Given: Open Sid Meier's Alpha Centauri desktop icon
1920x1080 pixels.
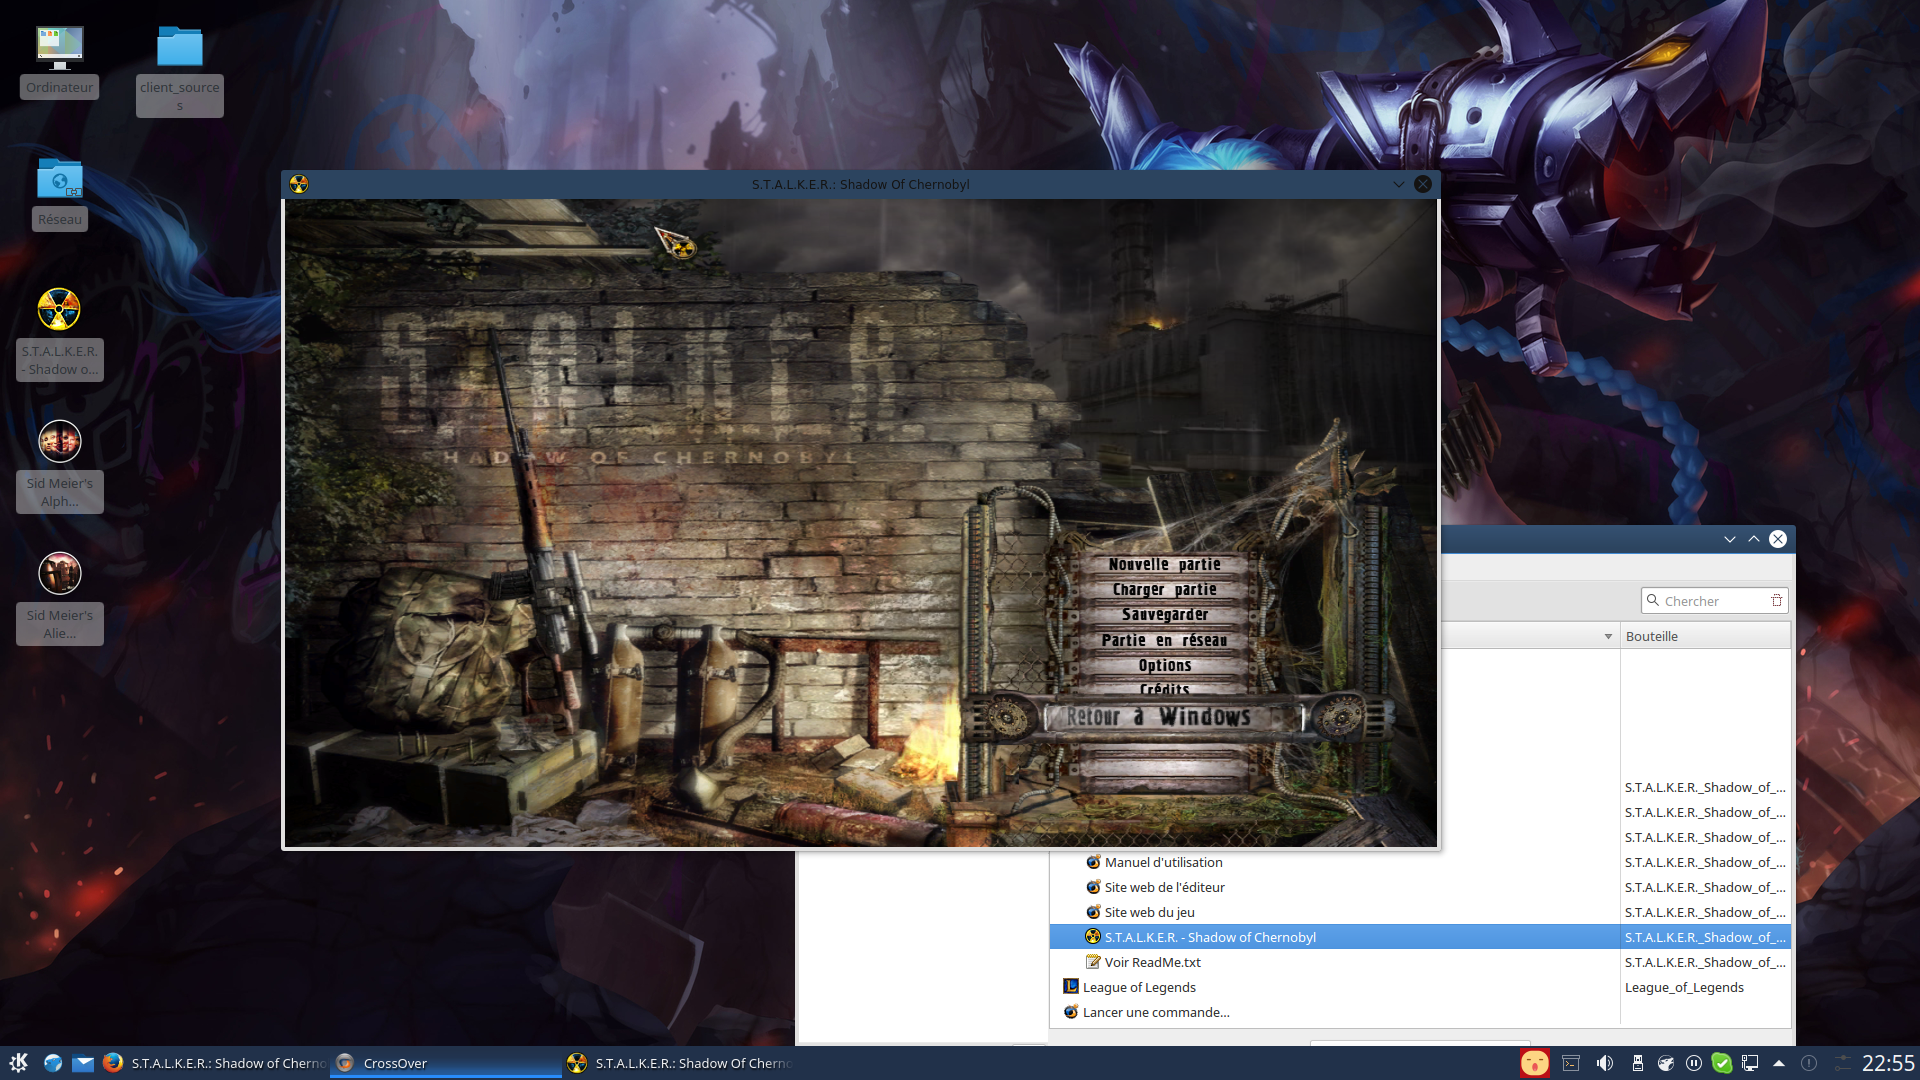Looking at the screenshot, I should [x=59, y=442].
